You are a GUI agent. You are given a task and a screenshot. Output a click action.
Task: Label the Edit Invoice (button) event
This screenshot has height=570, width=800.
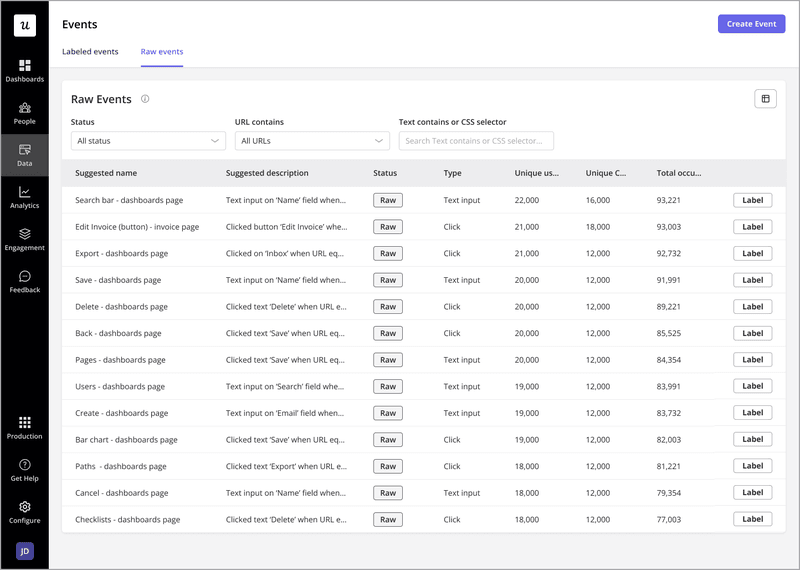pos(753,227)
